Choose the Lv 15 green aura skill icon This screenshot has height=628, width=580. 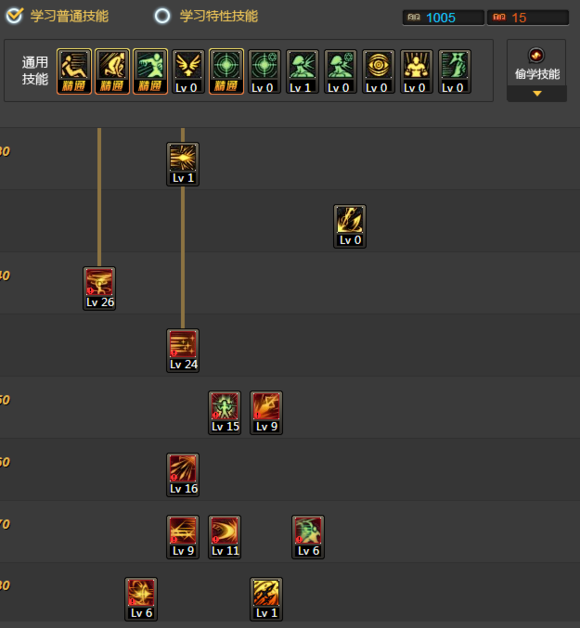point(225,413)
